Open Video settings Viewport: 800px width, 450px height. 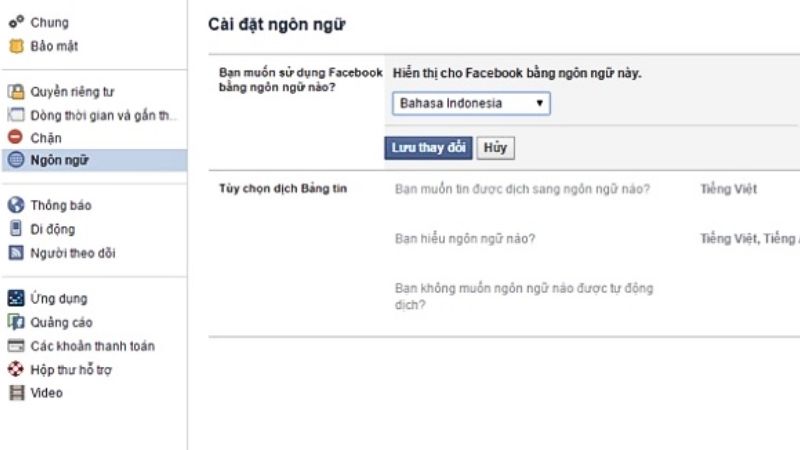46,393
